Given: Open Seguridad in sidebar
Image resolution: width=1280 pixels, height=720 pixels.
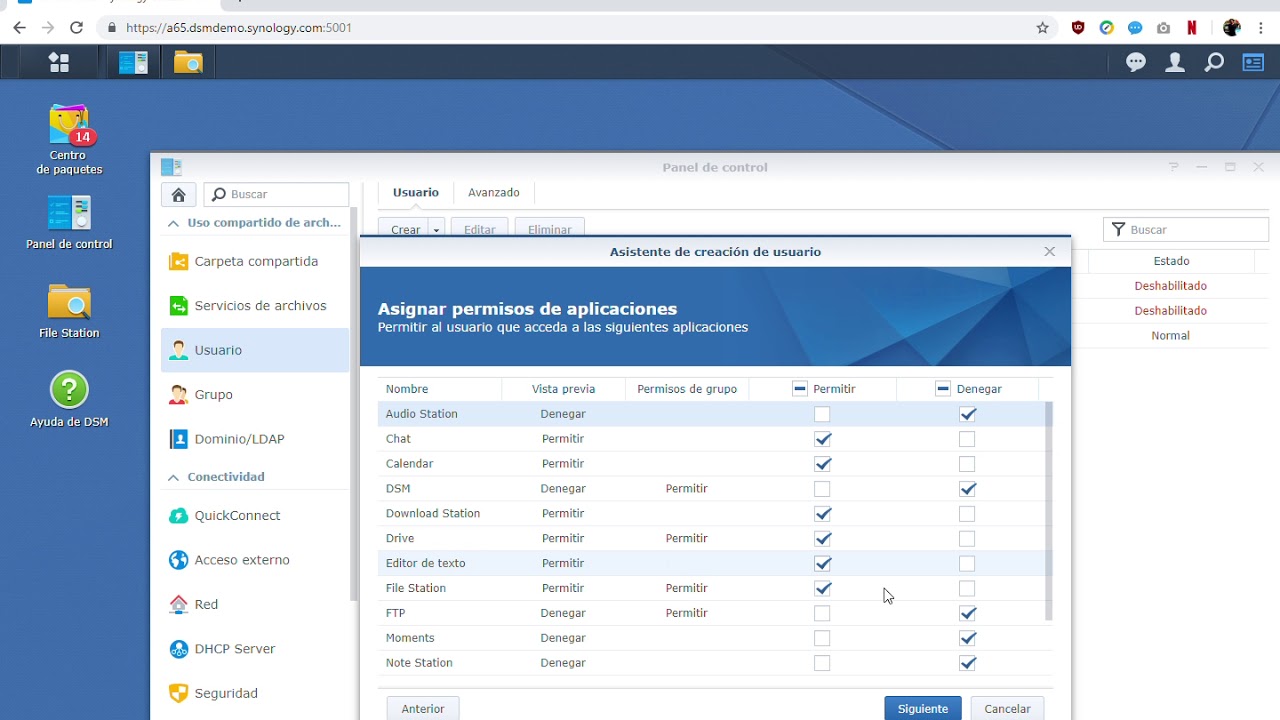Looking at the screenshot, I should coord(255,692).
